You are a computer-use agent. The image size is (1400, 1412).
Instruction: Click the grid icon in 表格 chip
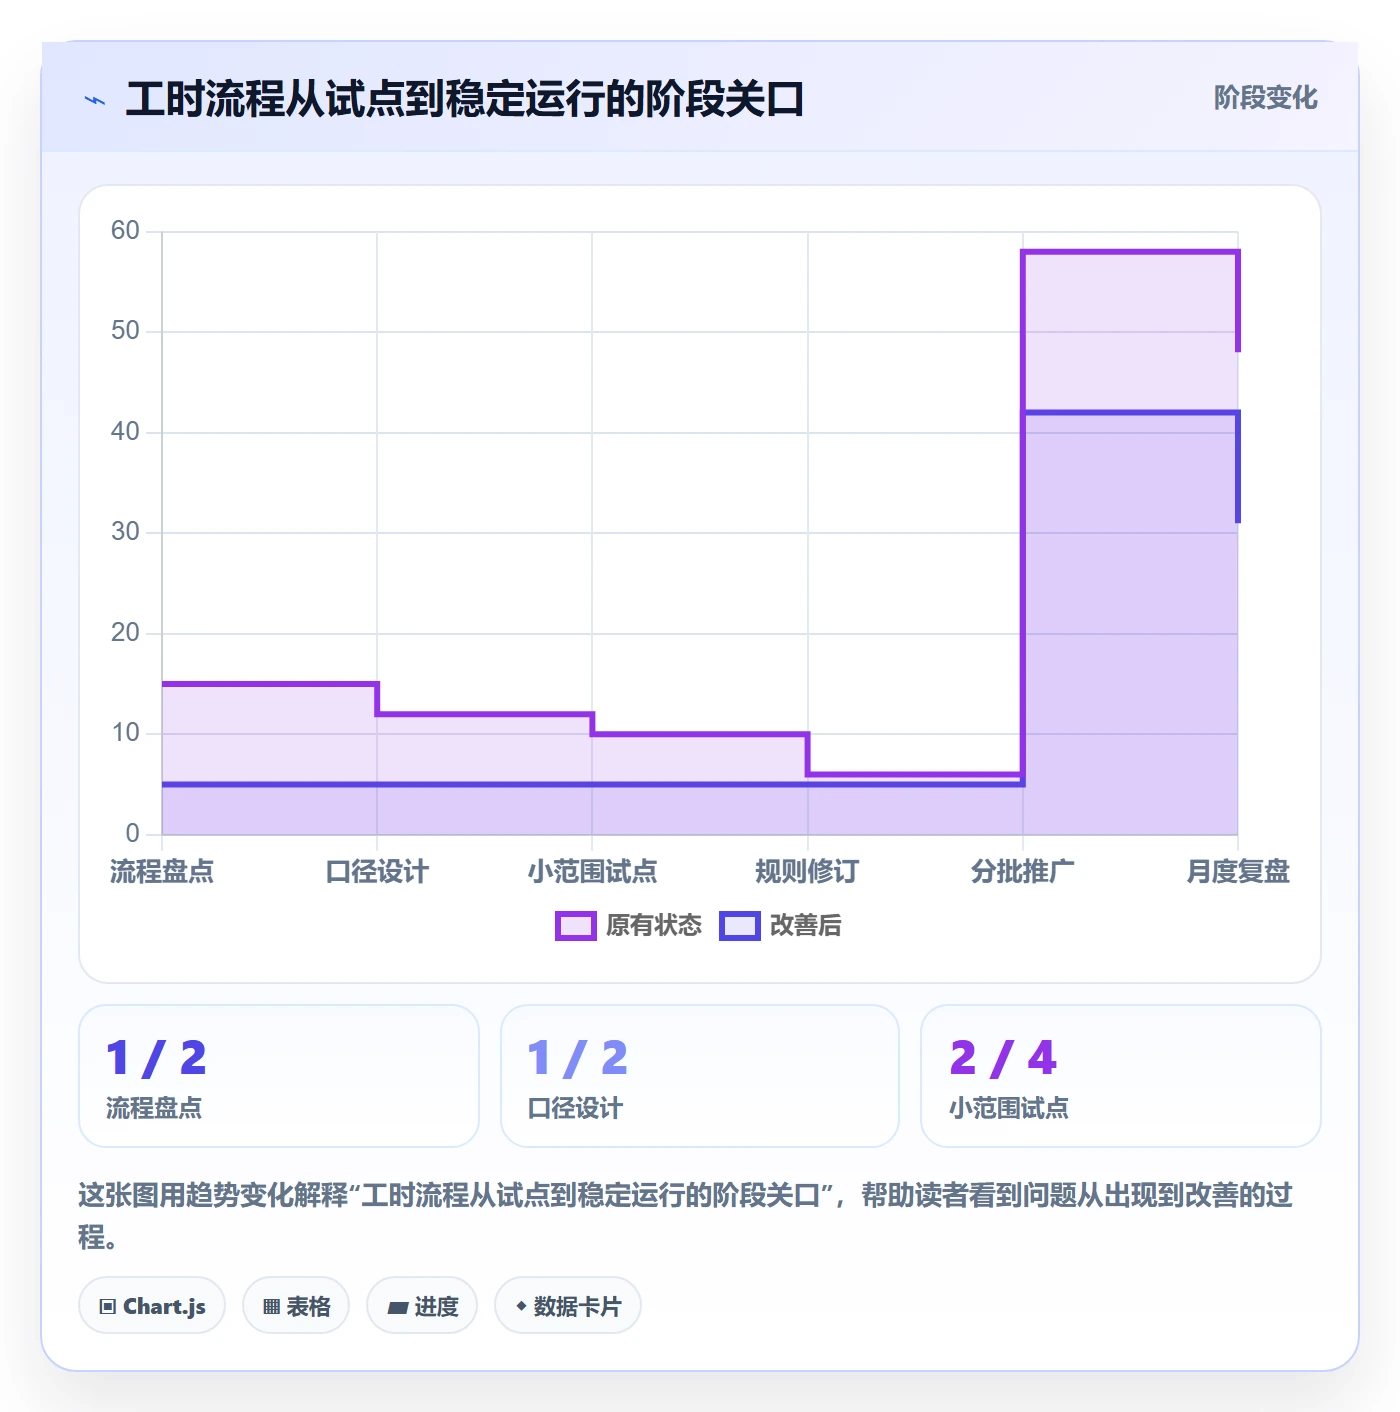(271, 1306)
